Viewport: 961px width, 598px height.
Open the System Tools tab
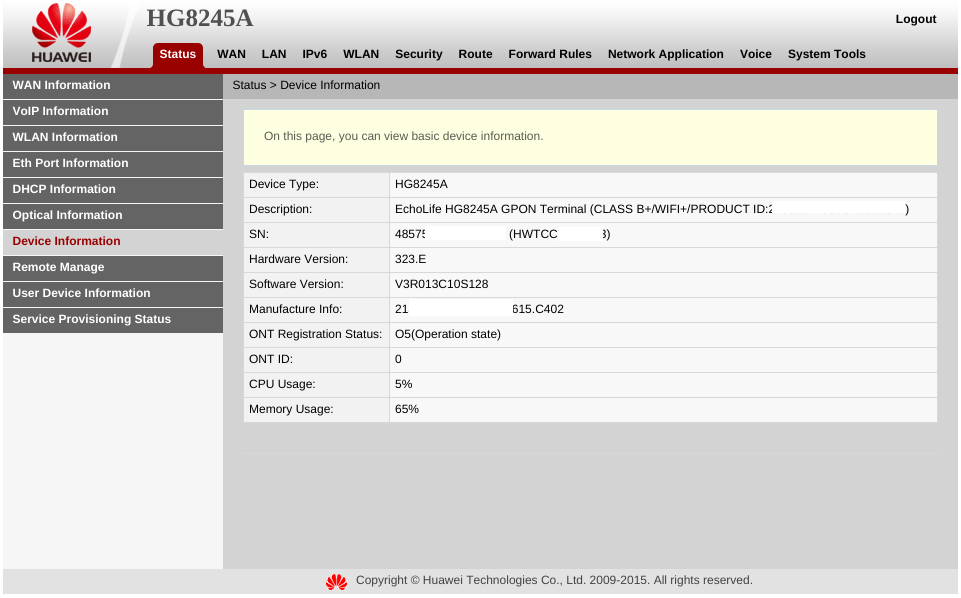(x=826, y=54)
